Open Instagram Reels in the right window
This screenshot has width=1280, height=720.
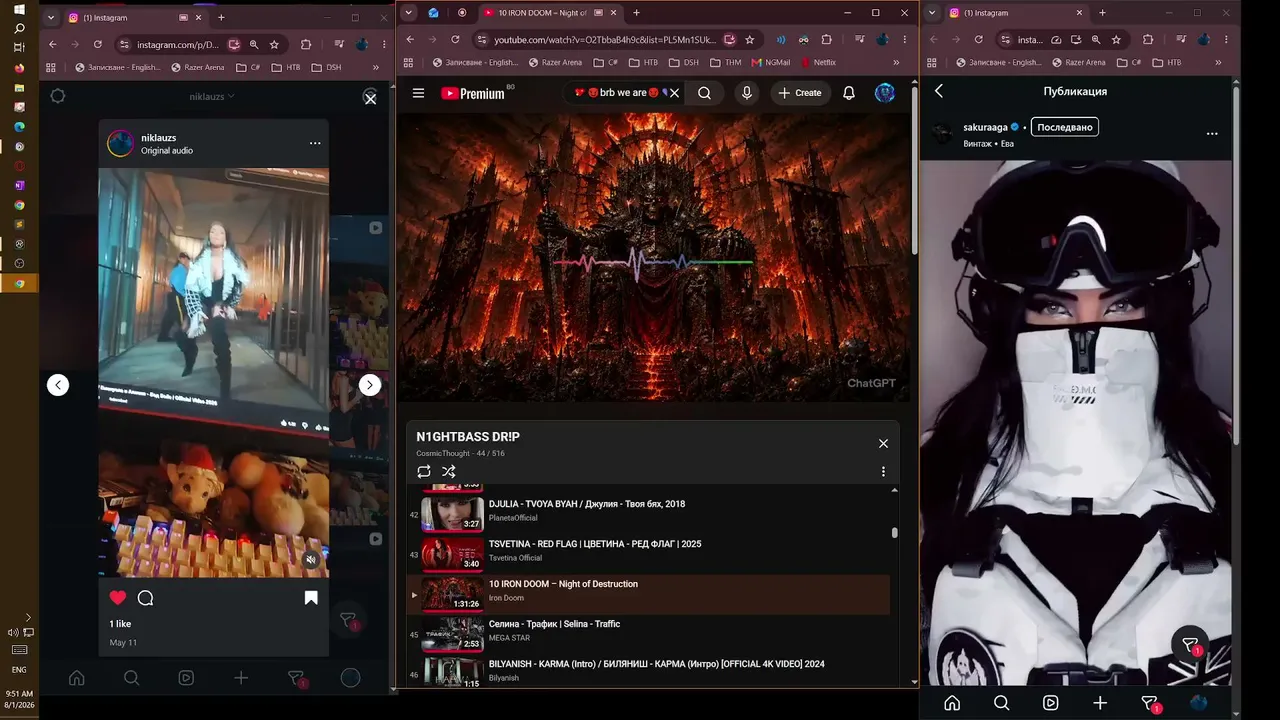[1051, 703]
